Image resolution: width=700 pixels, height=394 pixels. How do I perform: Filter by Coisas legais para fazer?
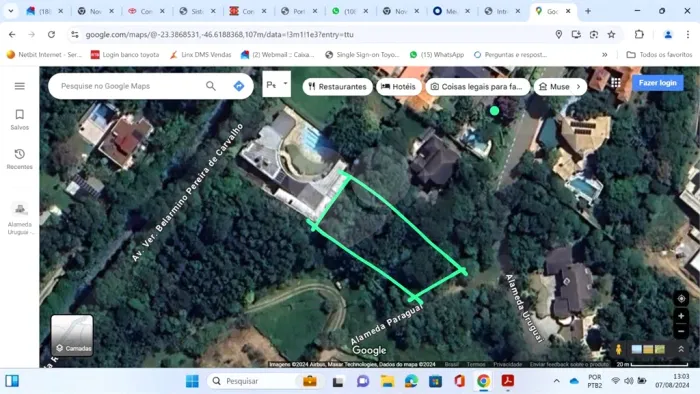click(x=477, y=87)
